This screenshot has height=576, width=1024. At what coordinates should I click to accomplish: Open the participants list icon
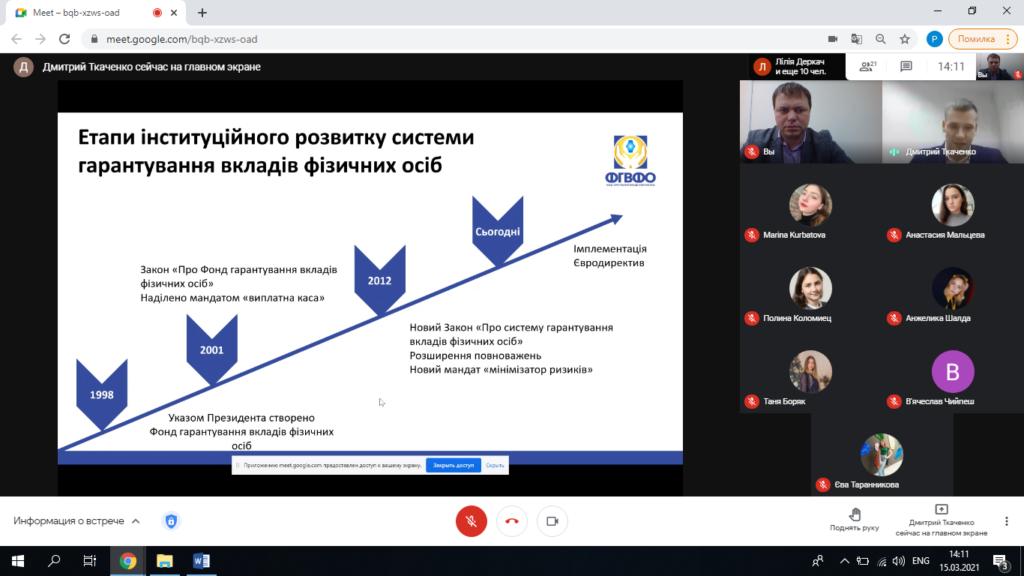[x=868, y=66]
